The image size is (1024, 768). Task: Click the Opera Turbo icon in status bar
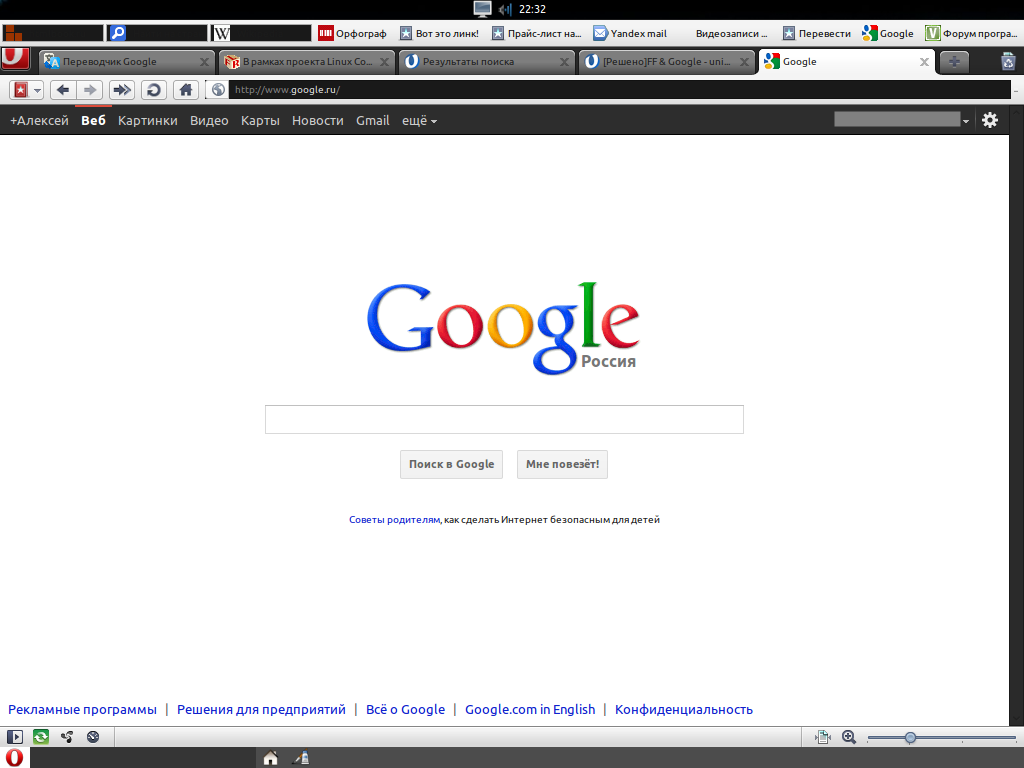(x=93, y=737)
